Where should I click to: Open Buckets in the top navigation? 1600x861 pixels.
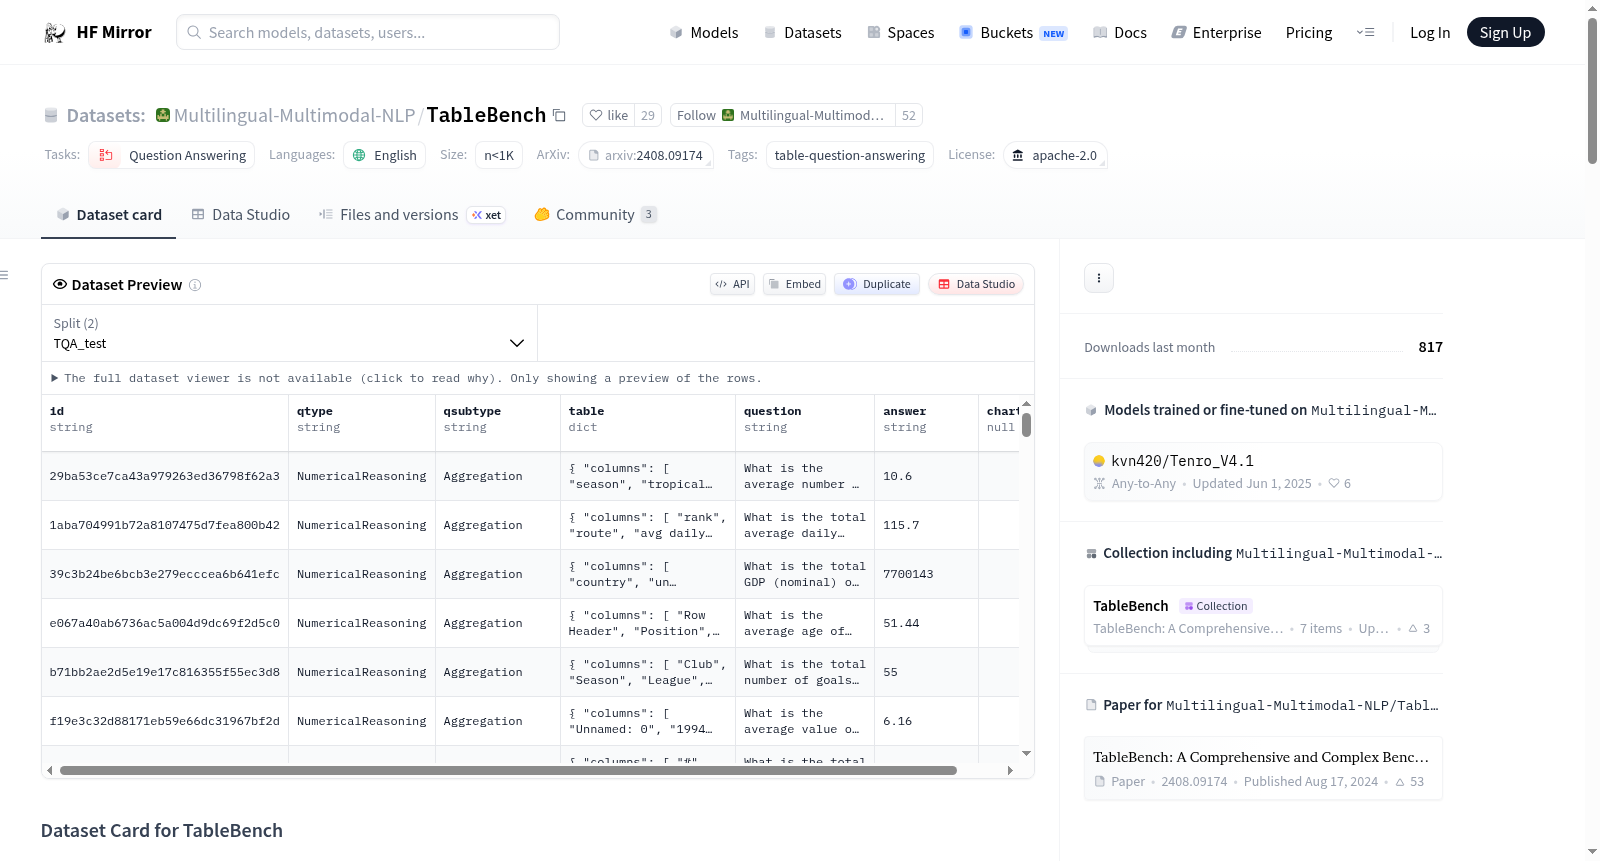[x=1013, y=33]
